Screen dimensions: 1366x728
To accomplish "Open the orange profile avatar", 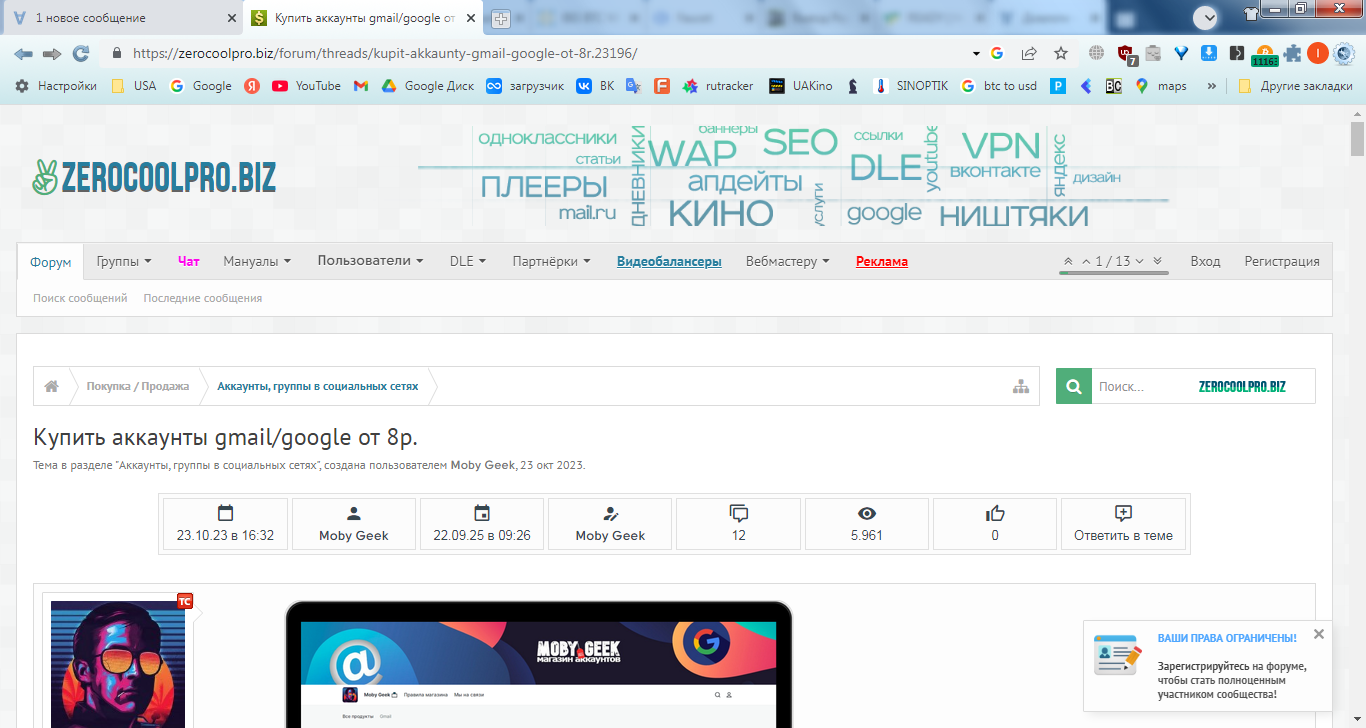I will point(1318,53).
